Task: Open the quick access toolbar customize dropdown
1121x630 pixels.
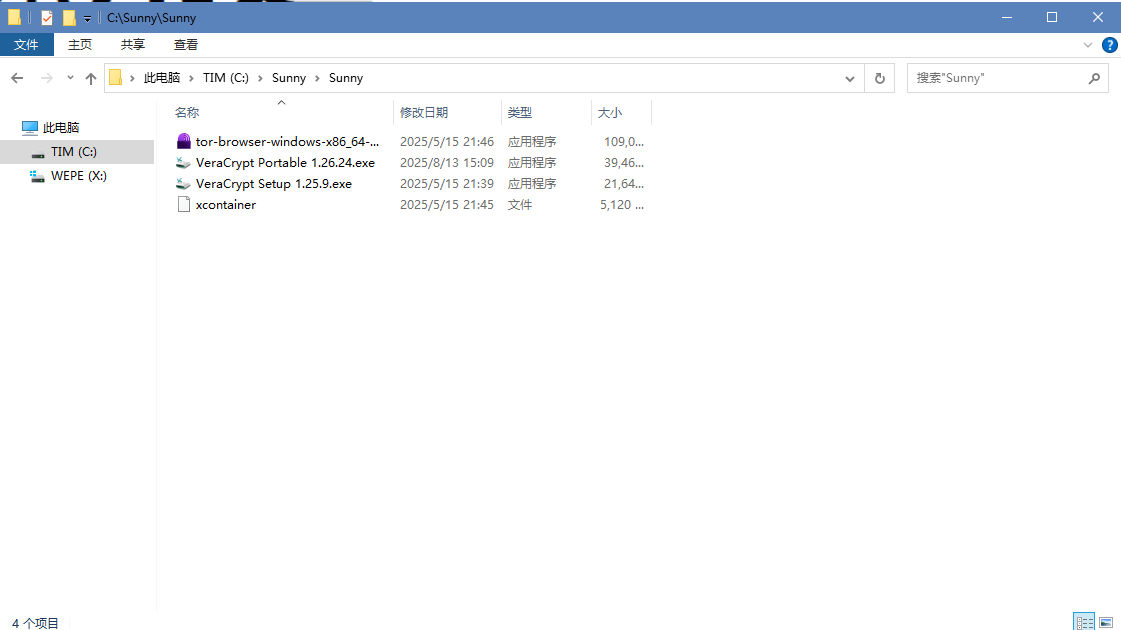Action: point(87,19)
